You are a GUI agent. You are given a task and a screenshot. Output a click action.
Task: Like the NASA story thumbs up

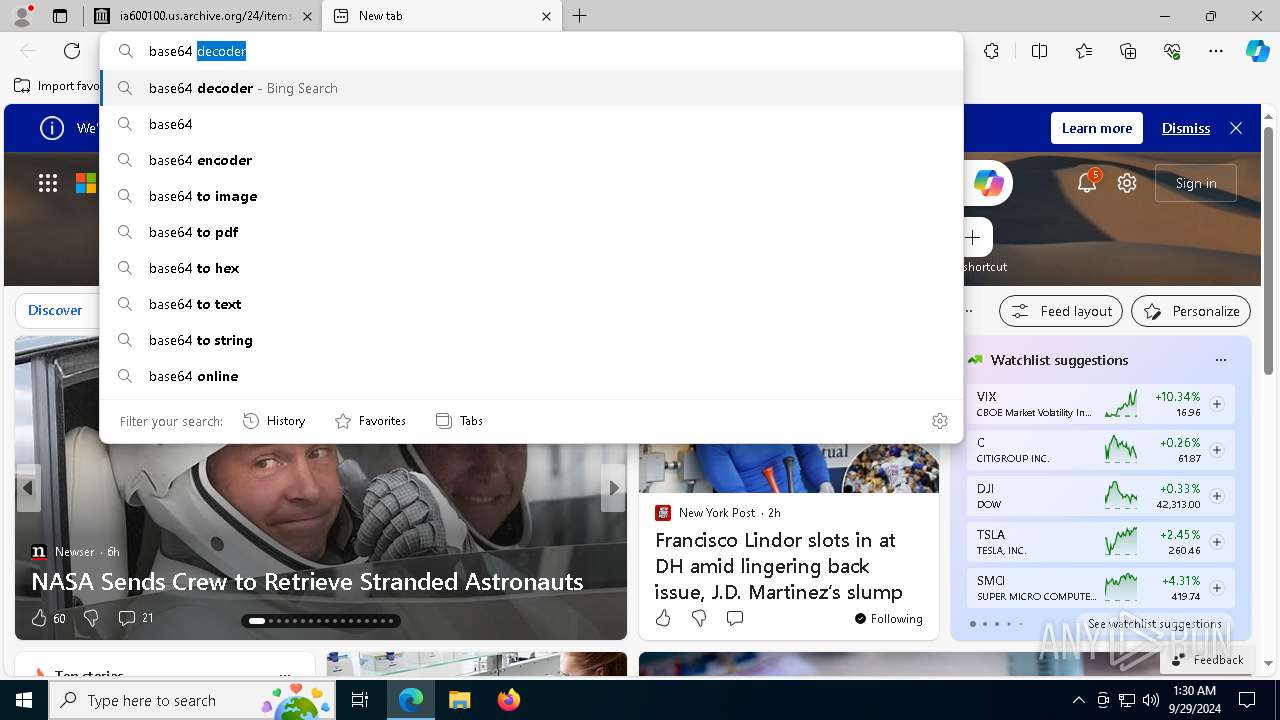tap(39, 618)
